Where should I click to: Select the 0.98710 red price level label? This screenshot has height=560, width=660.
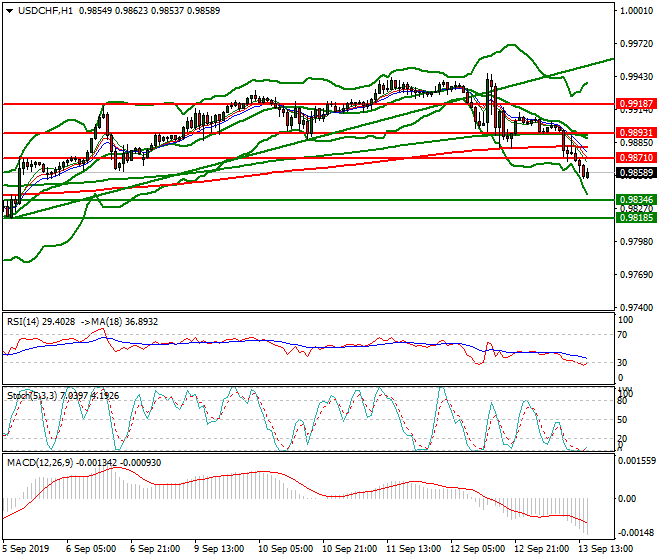pos(636,158)
